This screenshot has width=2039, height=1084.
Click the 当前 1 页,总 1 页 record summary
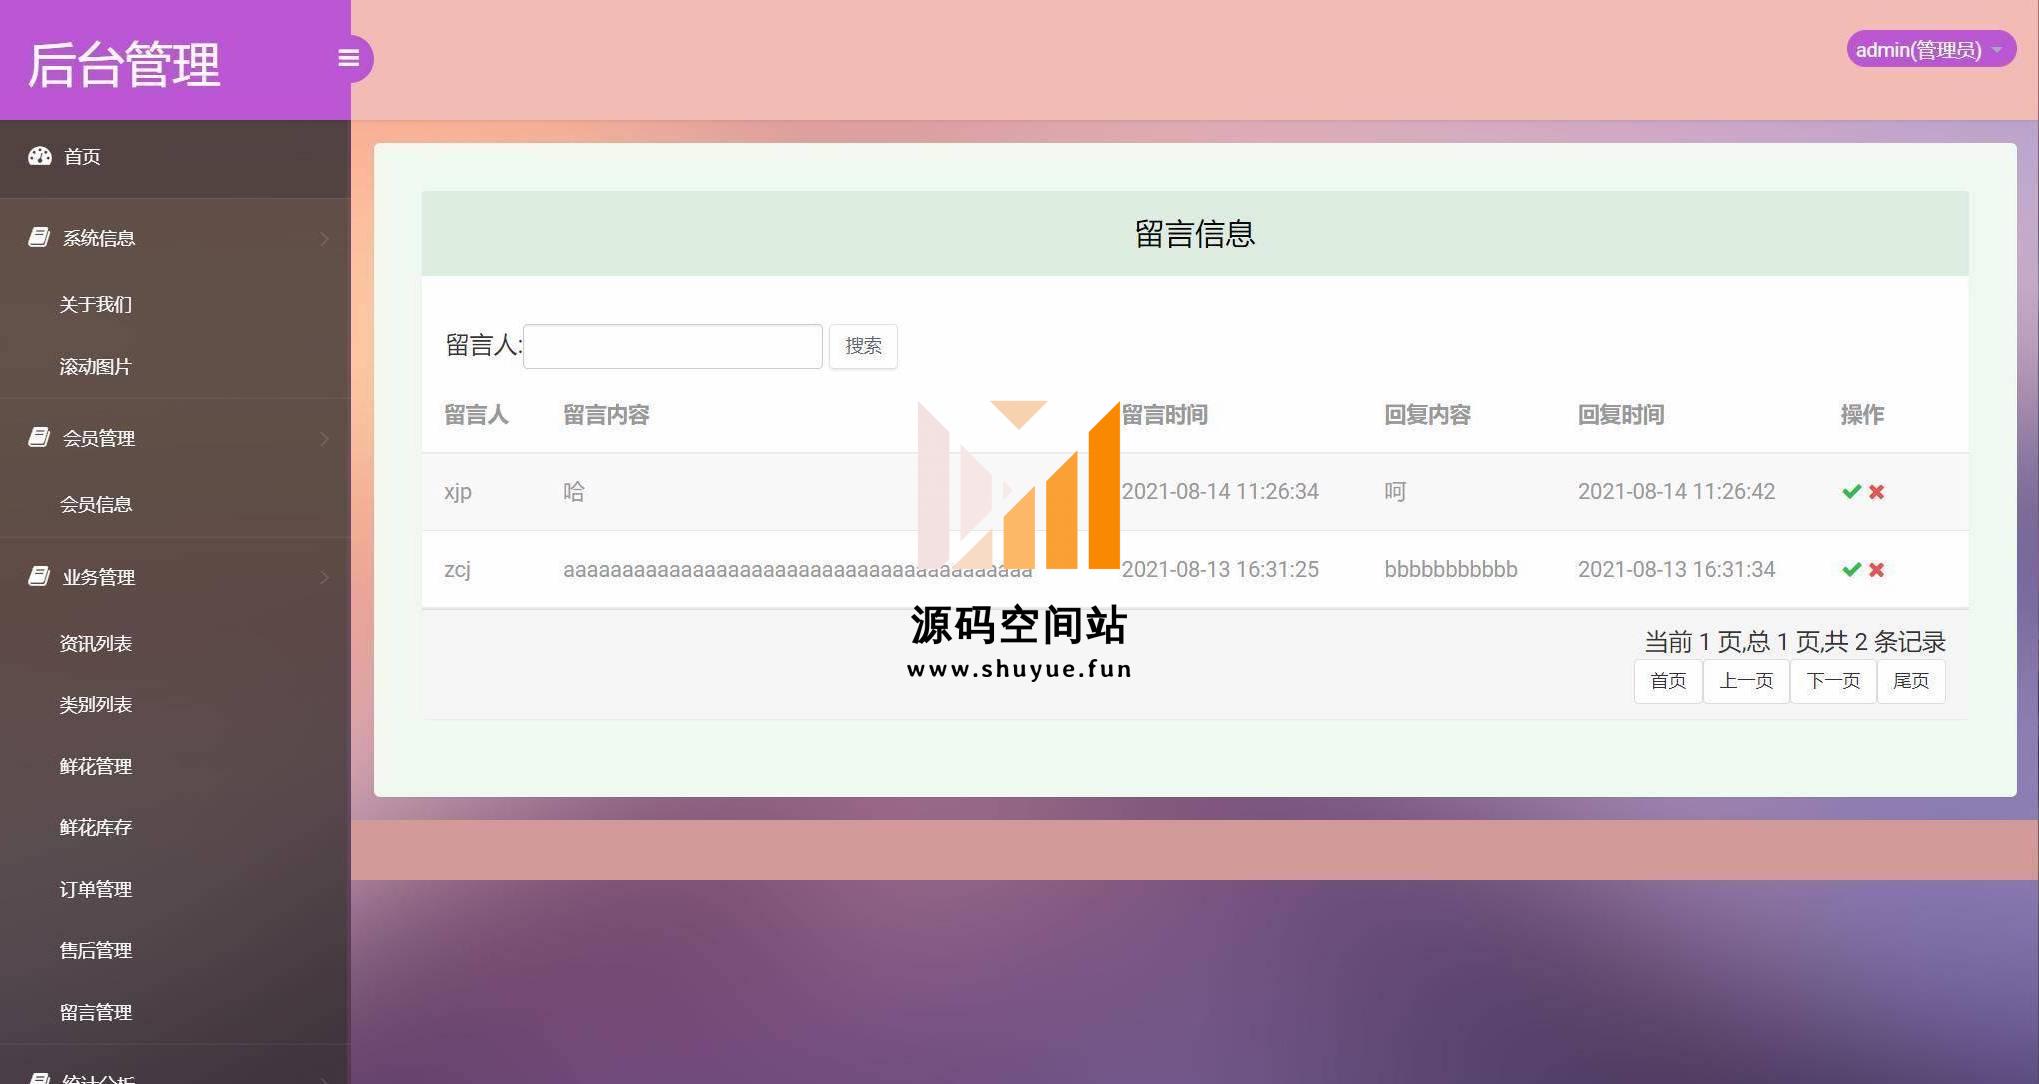1795,641
